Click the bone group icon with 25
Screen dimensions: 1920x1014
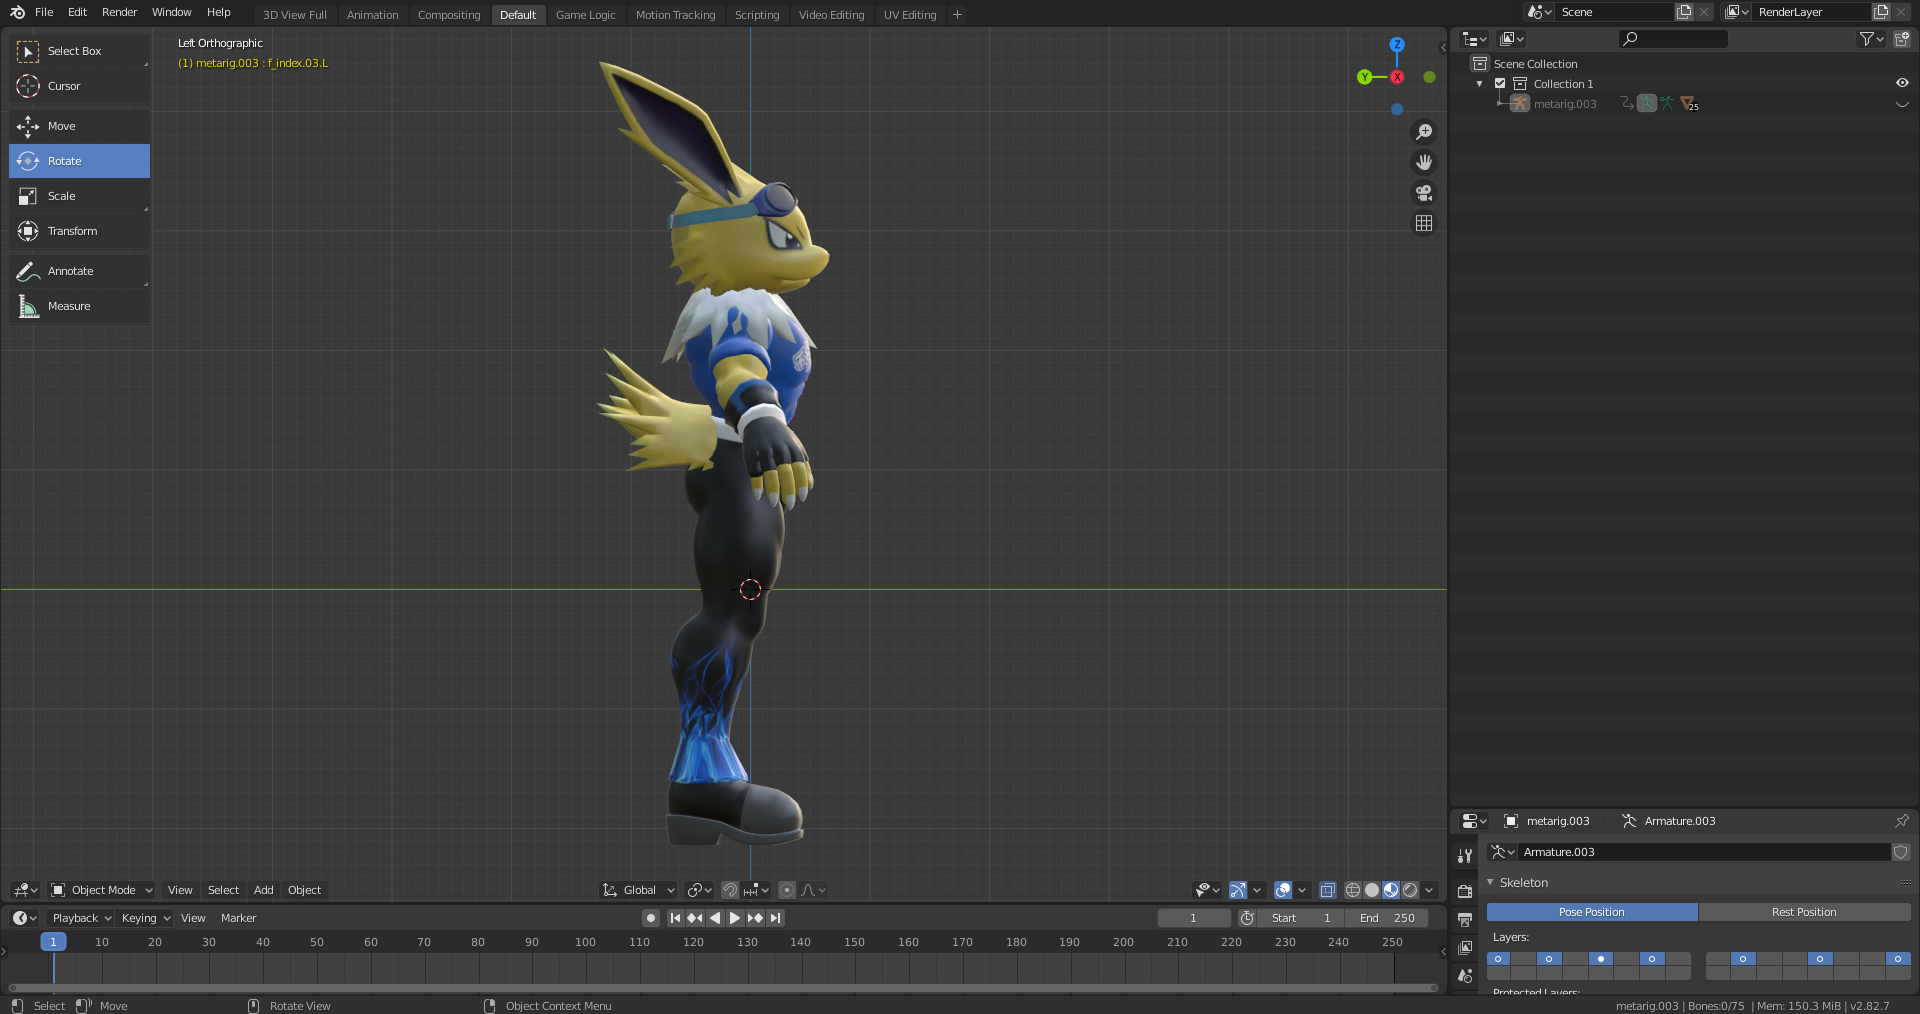(1688, 103)
